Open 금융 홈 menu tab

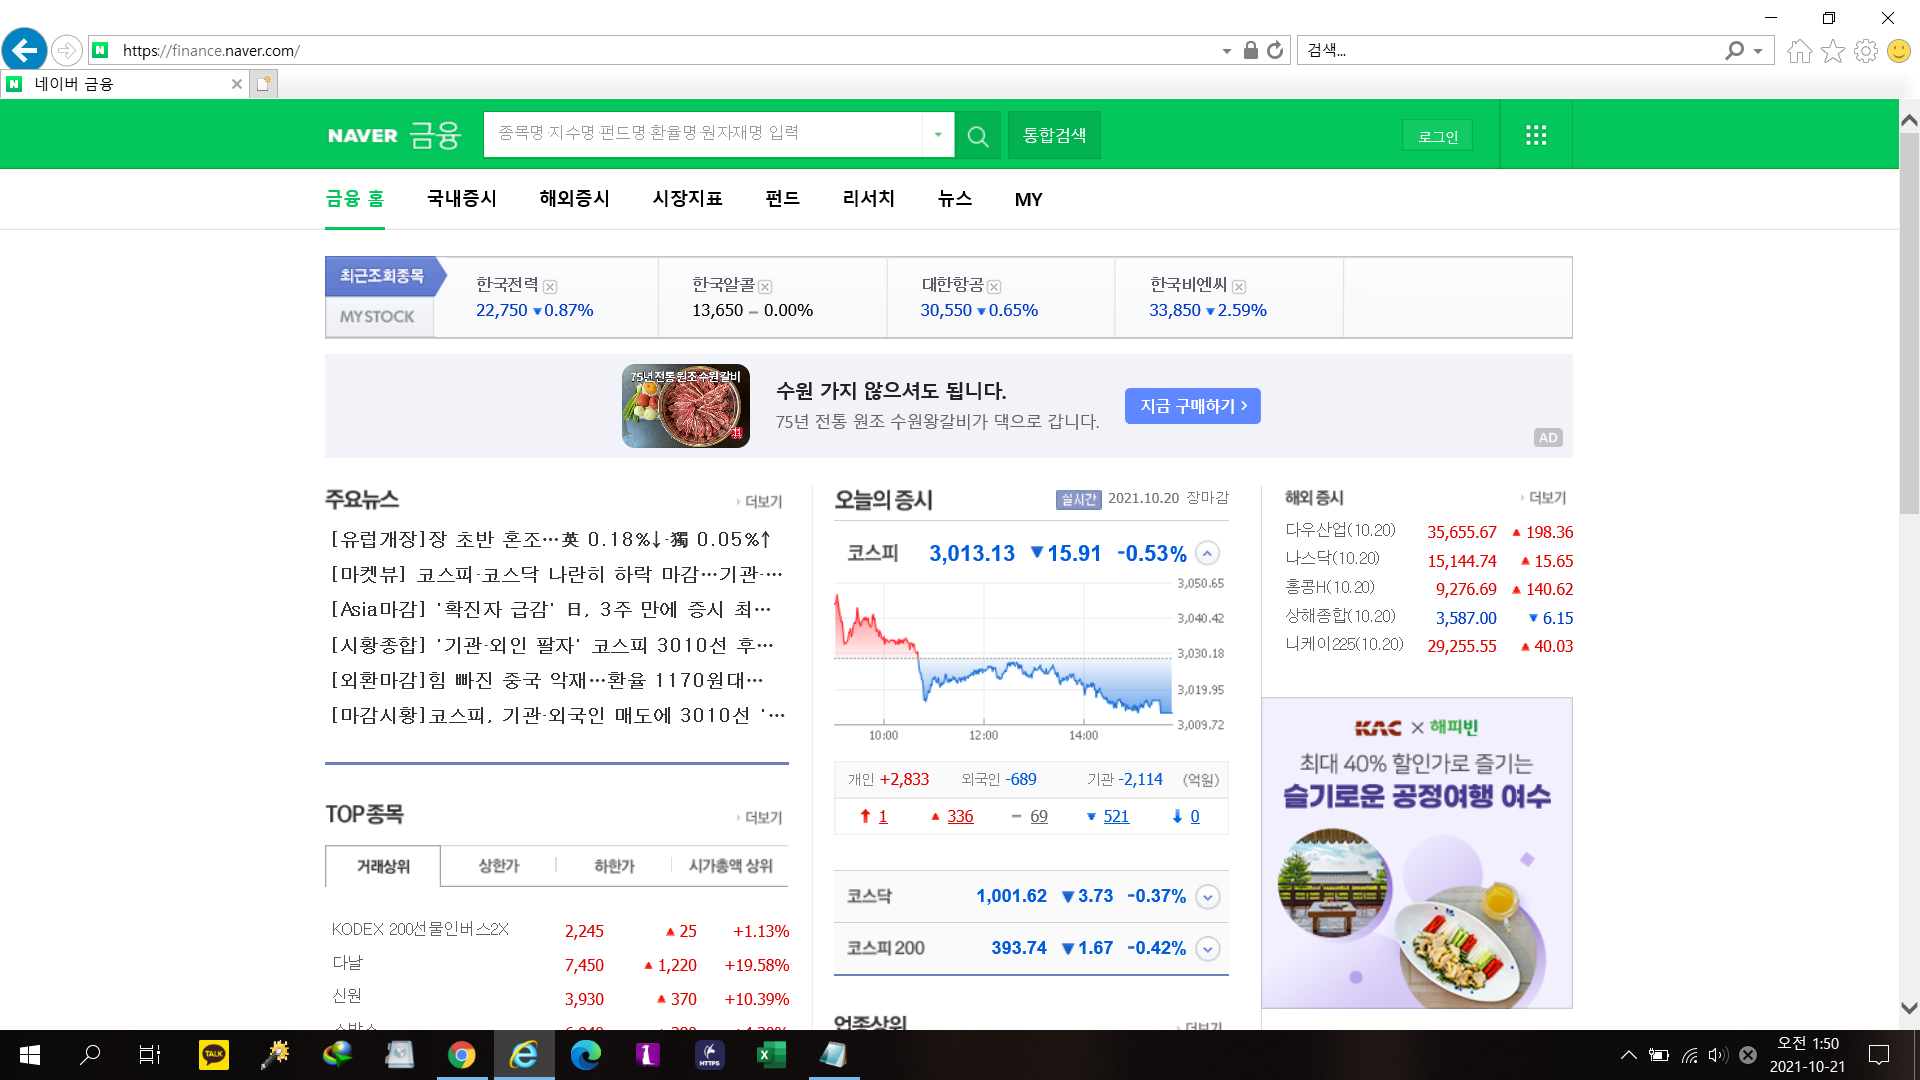(x=355, y=199)
